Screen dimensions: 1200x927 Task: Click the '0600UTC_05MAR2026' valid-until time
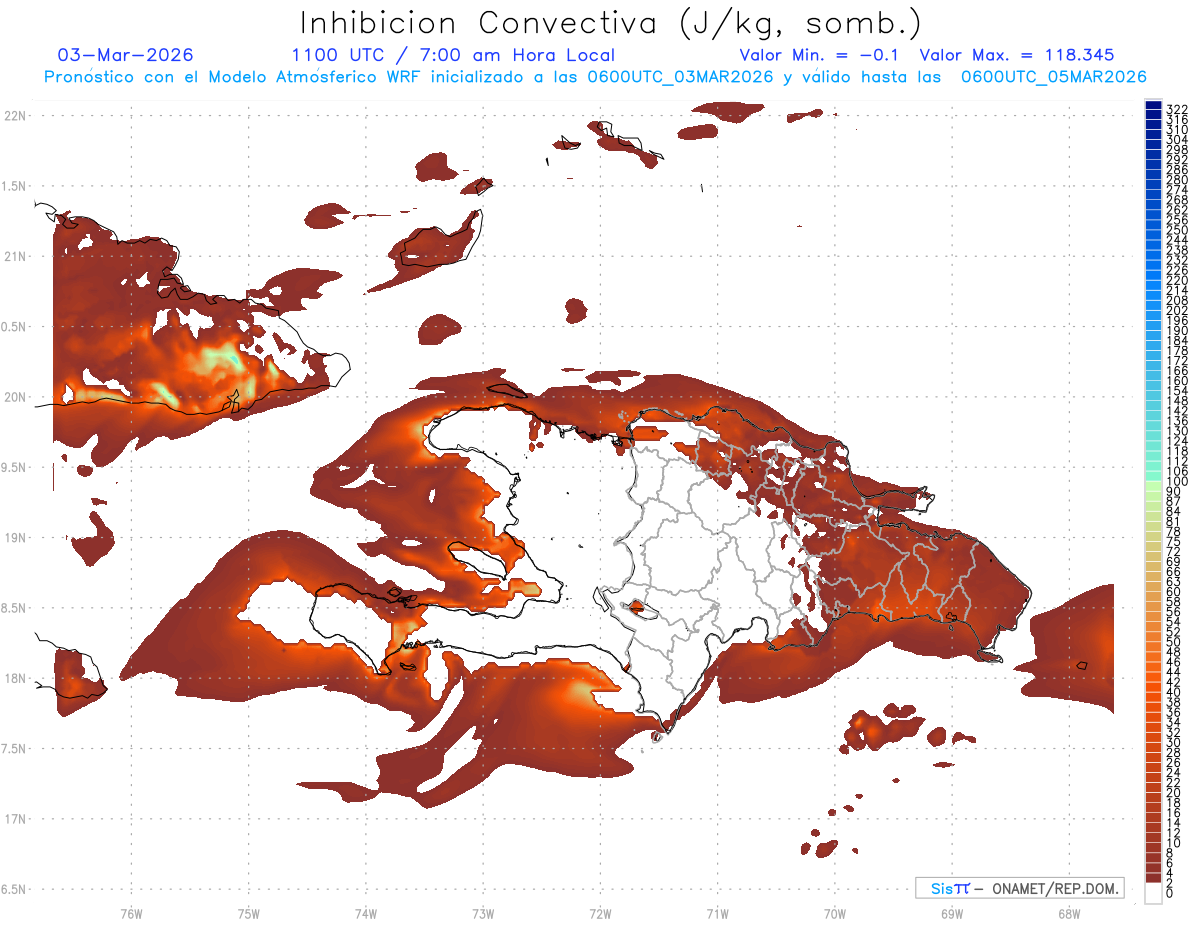[1054, 77]
